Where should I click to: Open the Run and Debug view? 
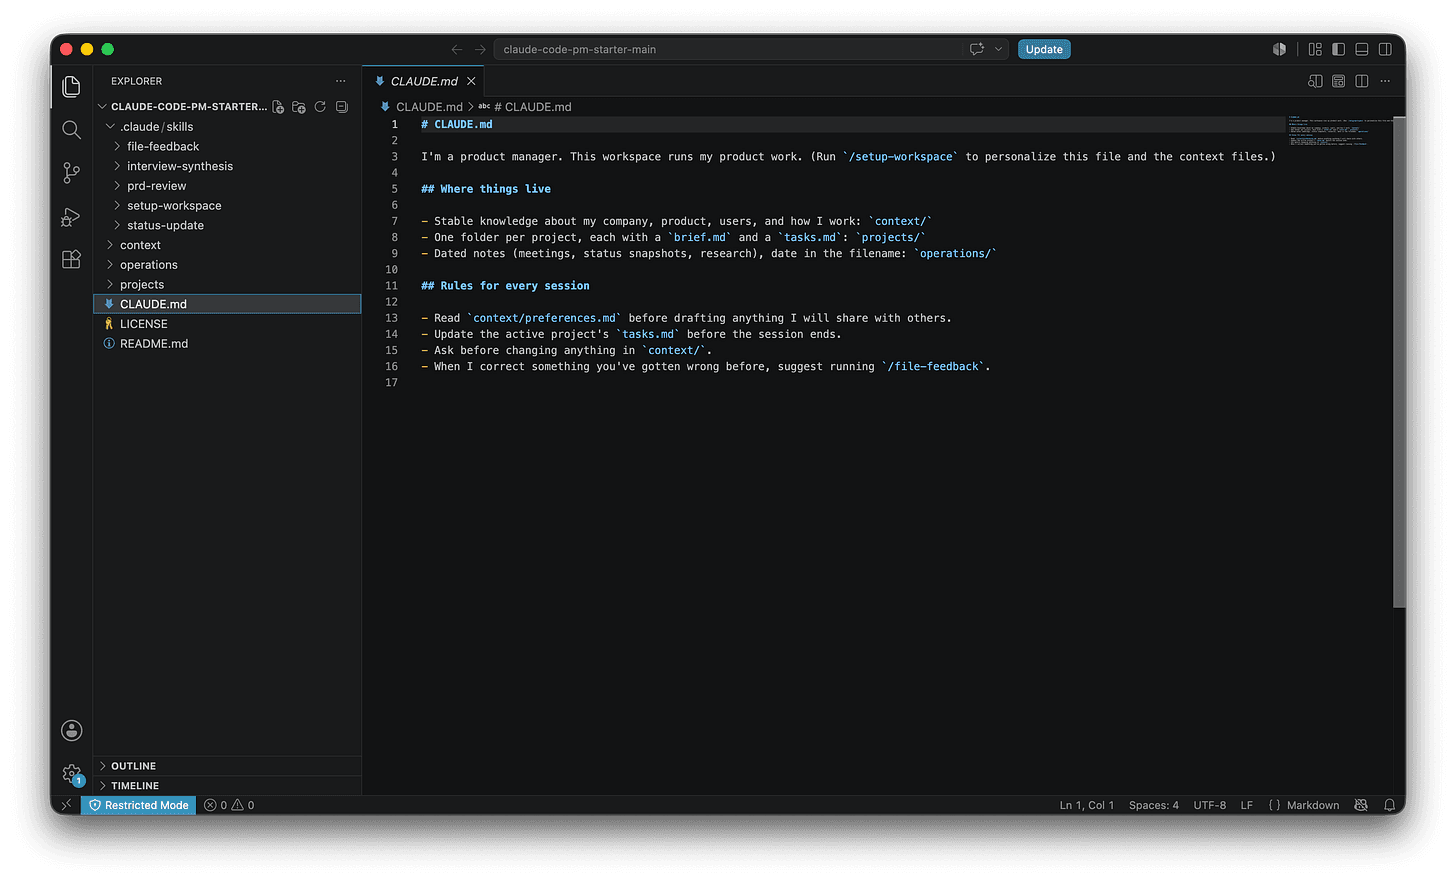pyautogui.click(x=71, y=216)
